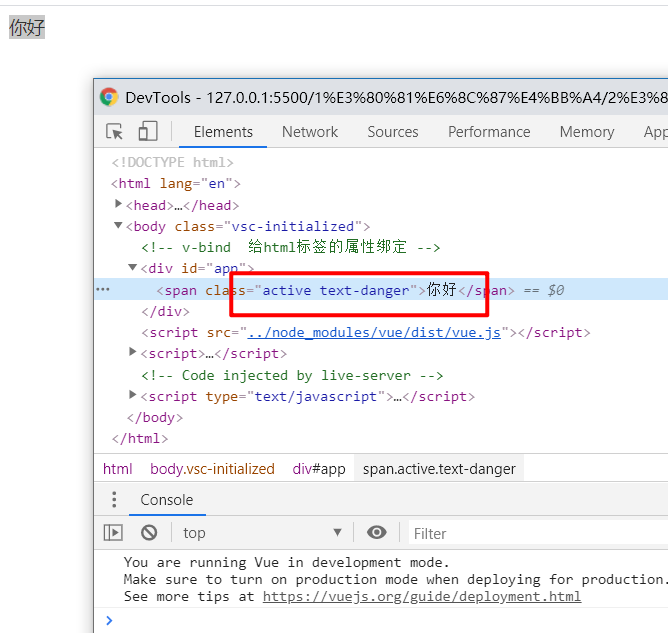Click the "Make sure to turn on production mode" console line
This screenshot has width=668, height=633.
pos(394,579)
